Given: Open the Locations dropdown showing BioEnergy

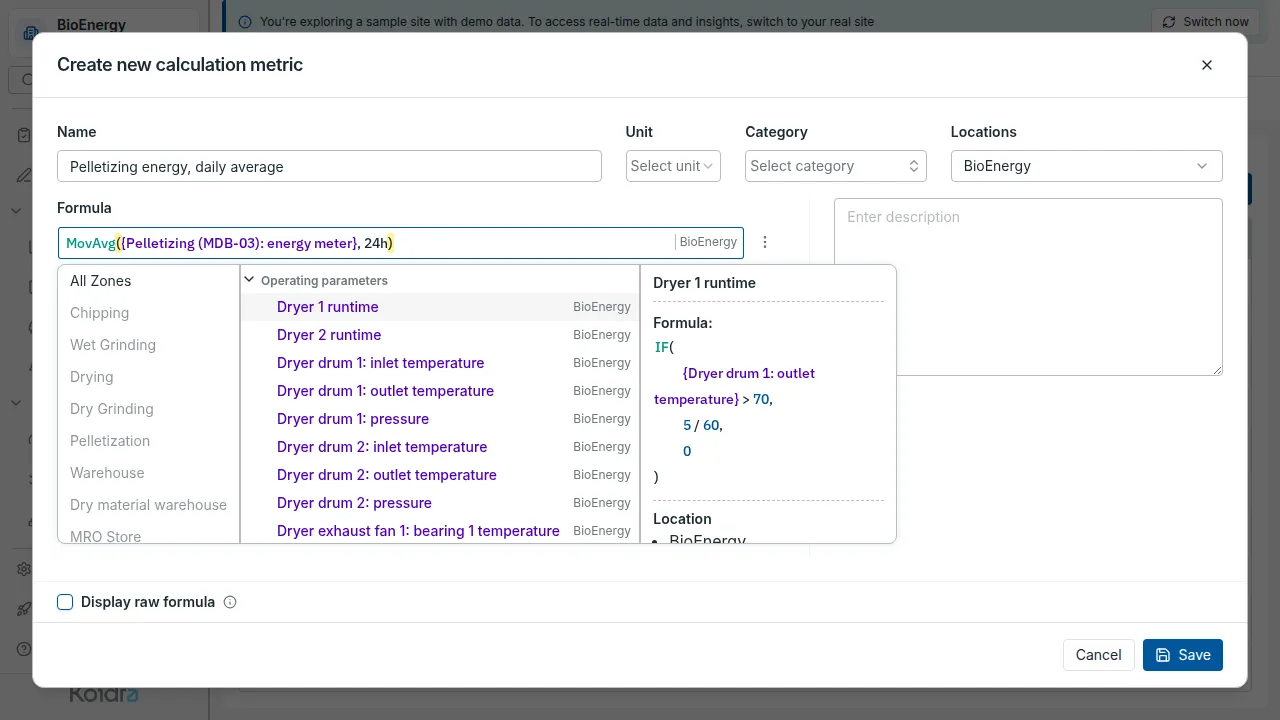Looking at the screenshot, I should pyautogui.click(x=1086, y=166).
